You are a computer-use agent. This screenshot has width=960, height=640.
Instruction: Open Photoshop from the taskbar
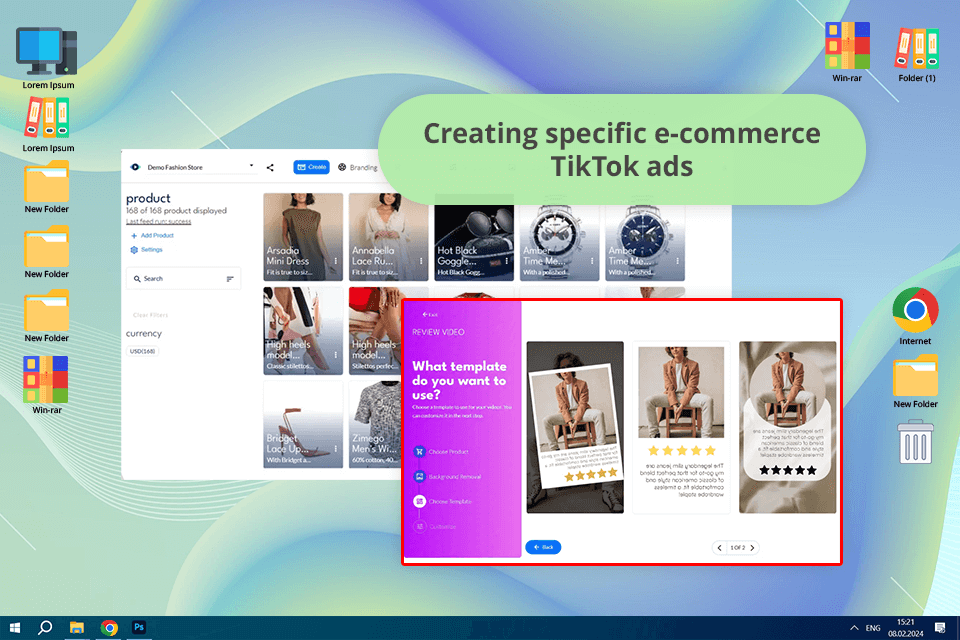(139, 627)
